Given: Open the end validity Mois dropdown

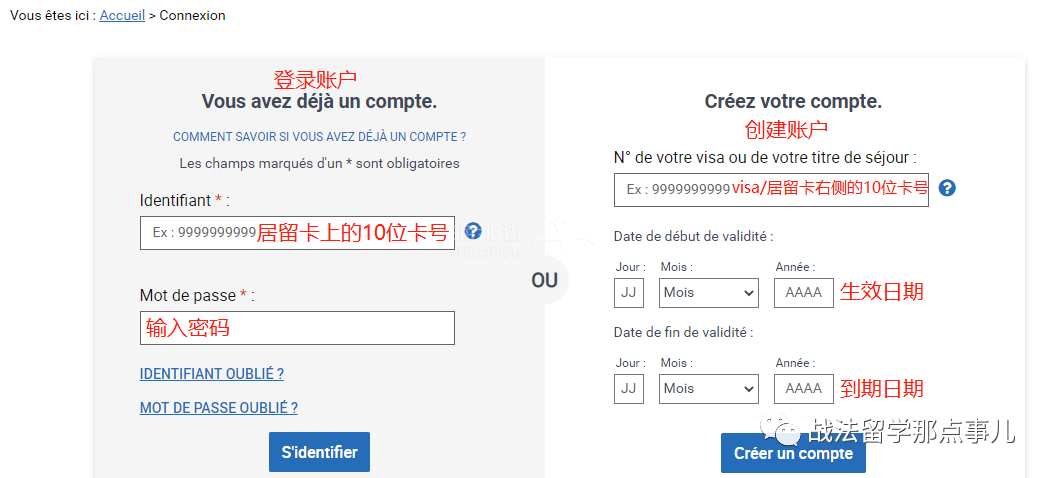Looking at the screenshot, I should tap(708, 388).
